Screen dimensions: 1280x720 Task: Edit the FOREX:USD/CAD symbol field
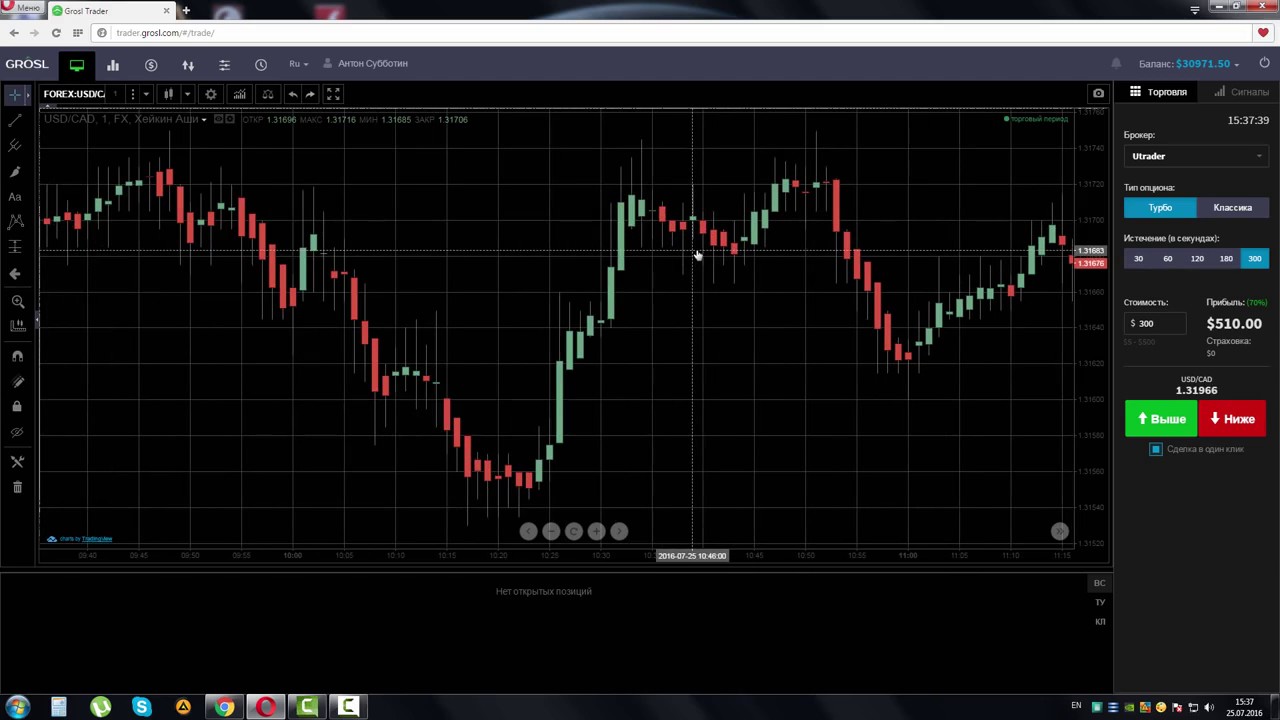point(74,94)
